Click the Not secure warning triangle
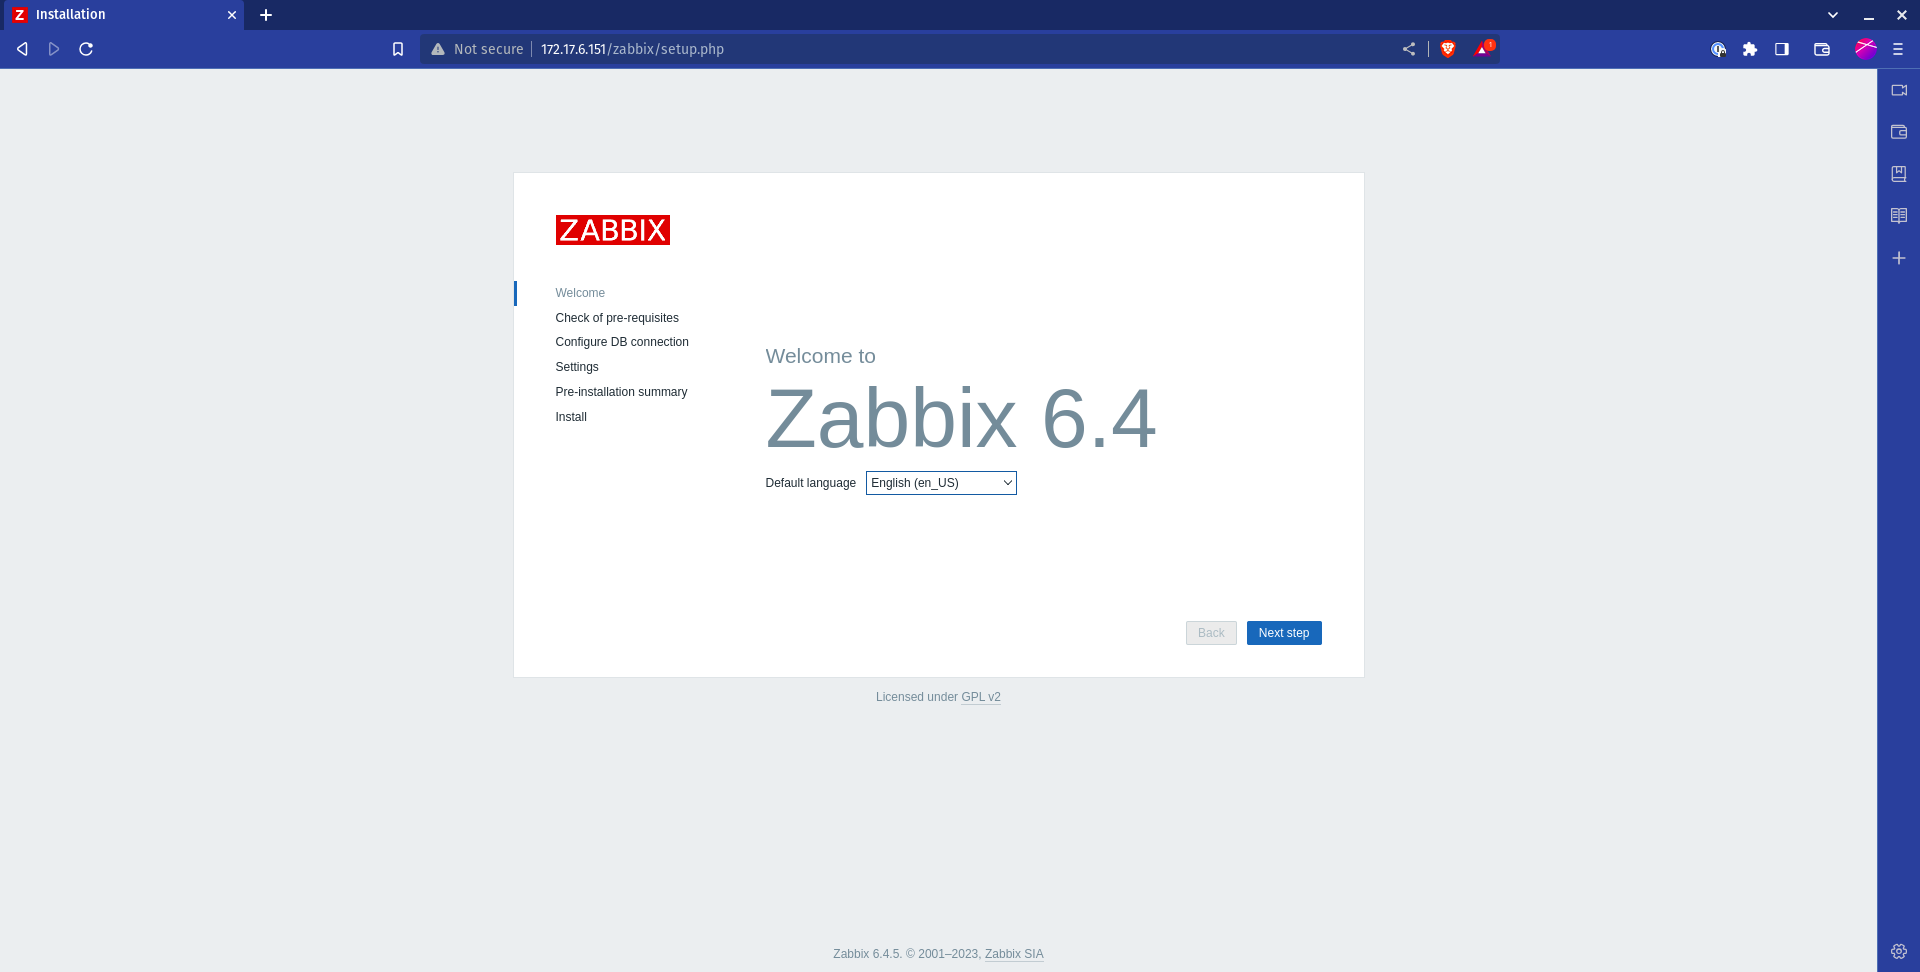The image size is (1920, 972). coord(438,49)
